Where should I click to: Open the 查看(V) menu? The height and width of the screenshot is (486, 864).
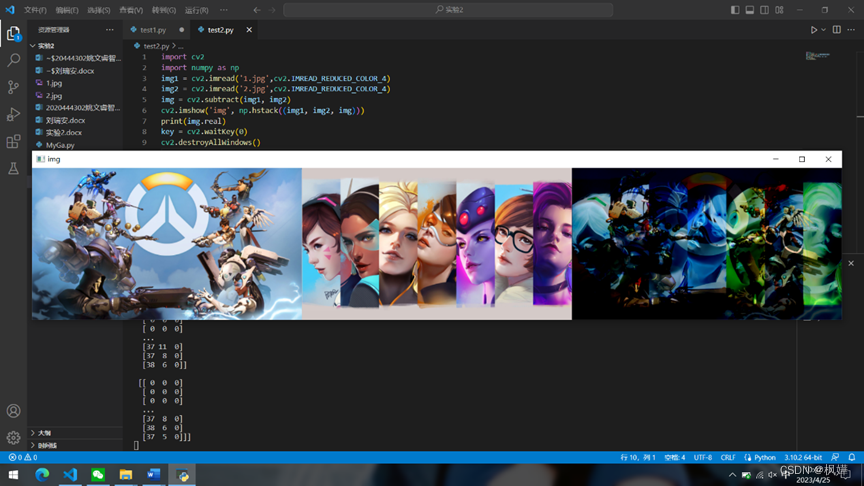coord(131,10)
